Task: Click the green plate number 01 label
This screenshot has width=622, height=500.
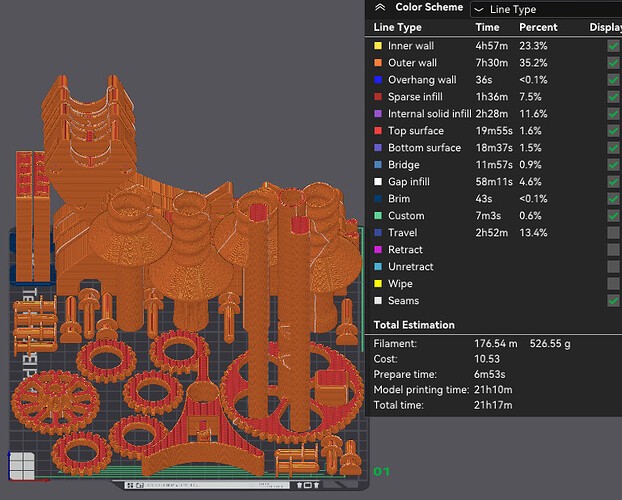Action: 380,471
